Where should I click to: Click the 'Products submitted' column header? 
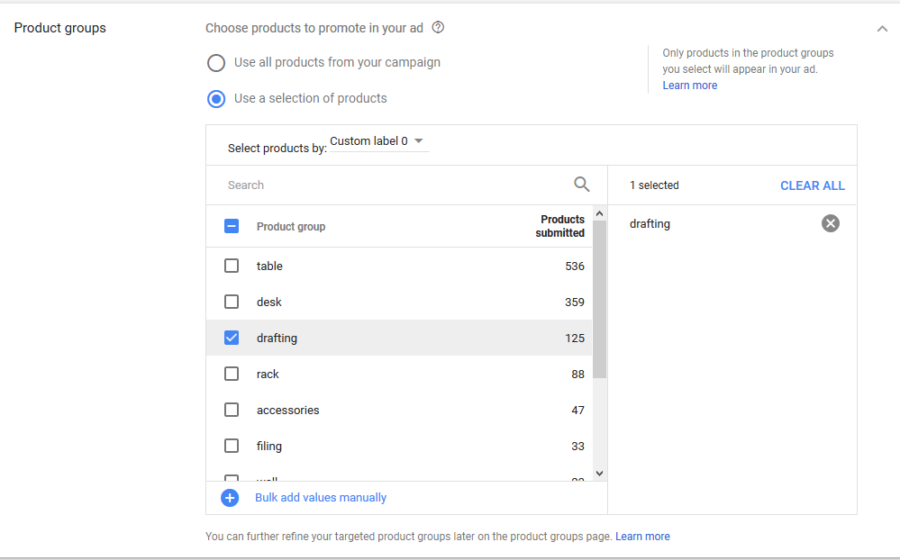pos(560,226)
